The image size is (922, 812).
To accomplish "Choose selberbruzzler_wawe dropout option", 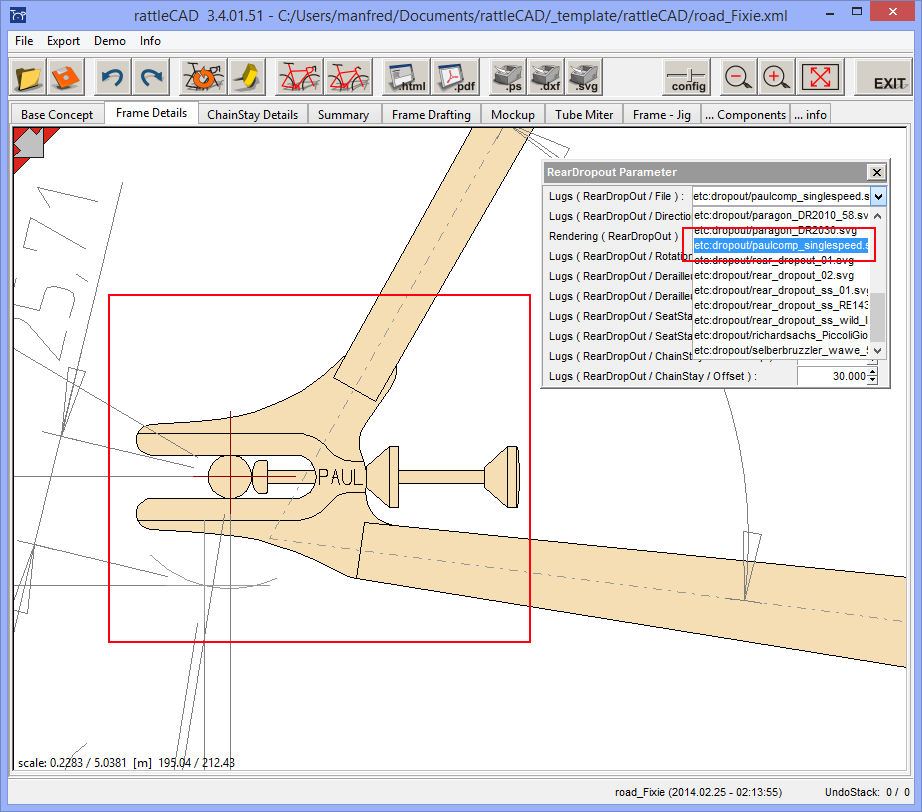I will [x=781, y=350].
